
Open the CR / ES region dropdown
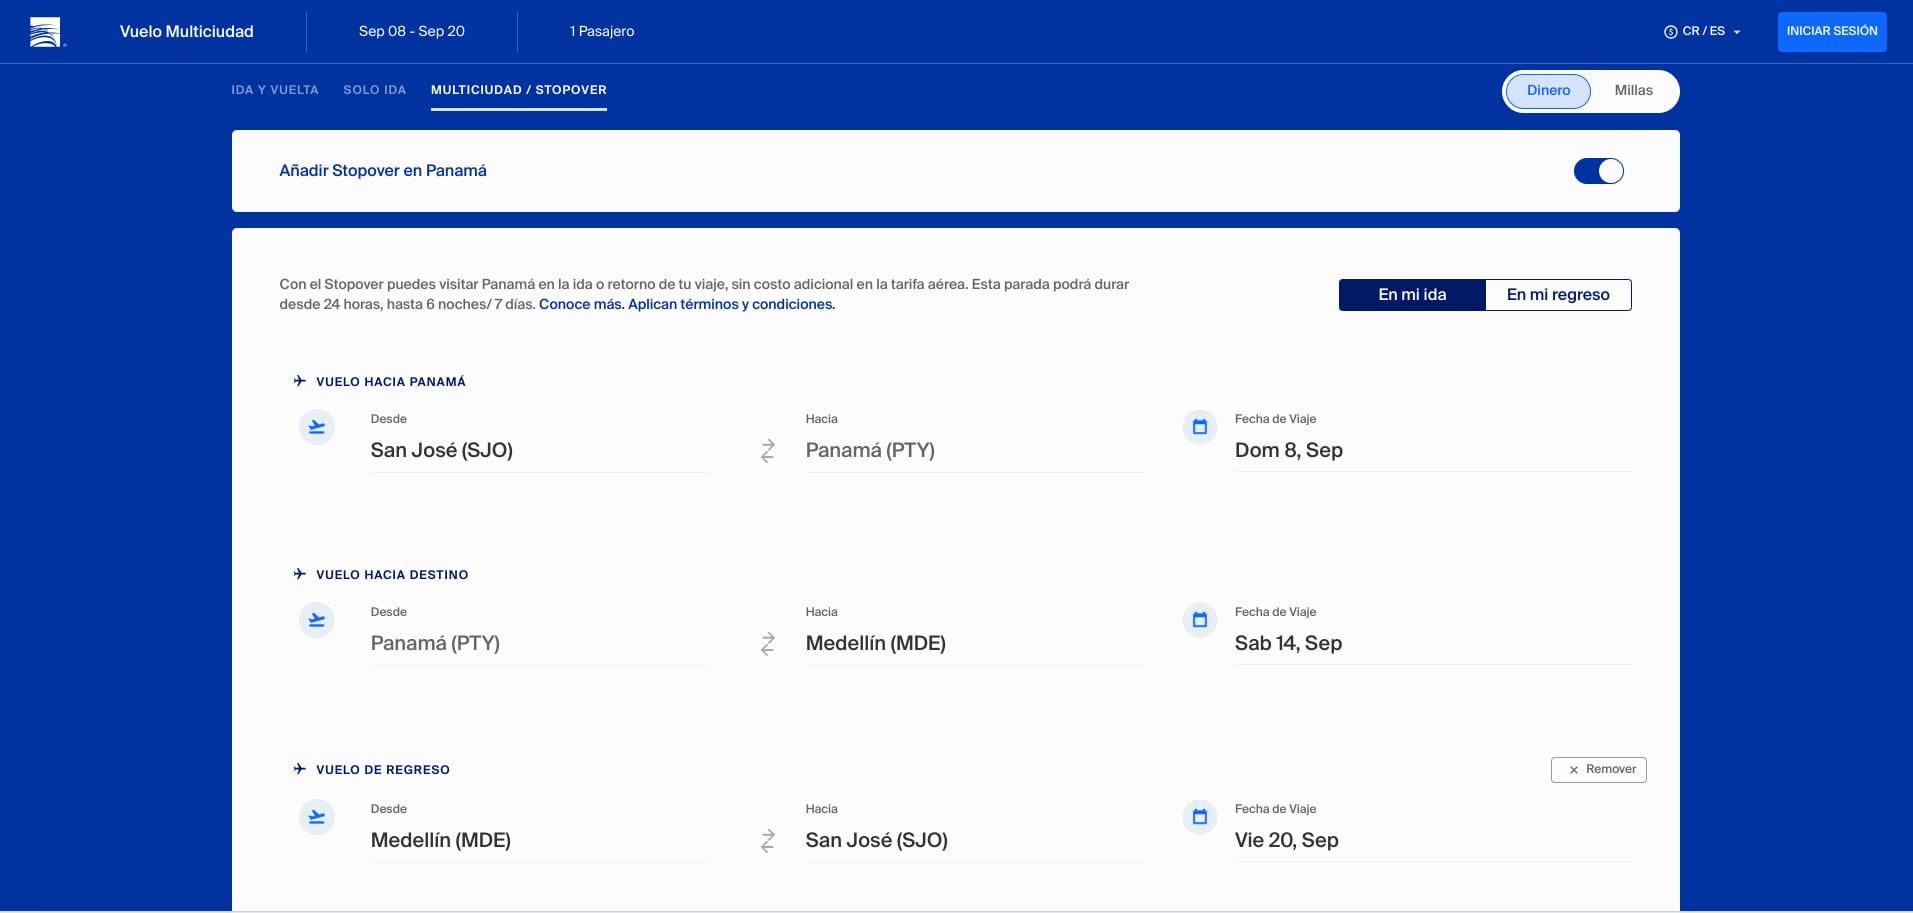tap(1702, 32)
